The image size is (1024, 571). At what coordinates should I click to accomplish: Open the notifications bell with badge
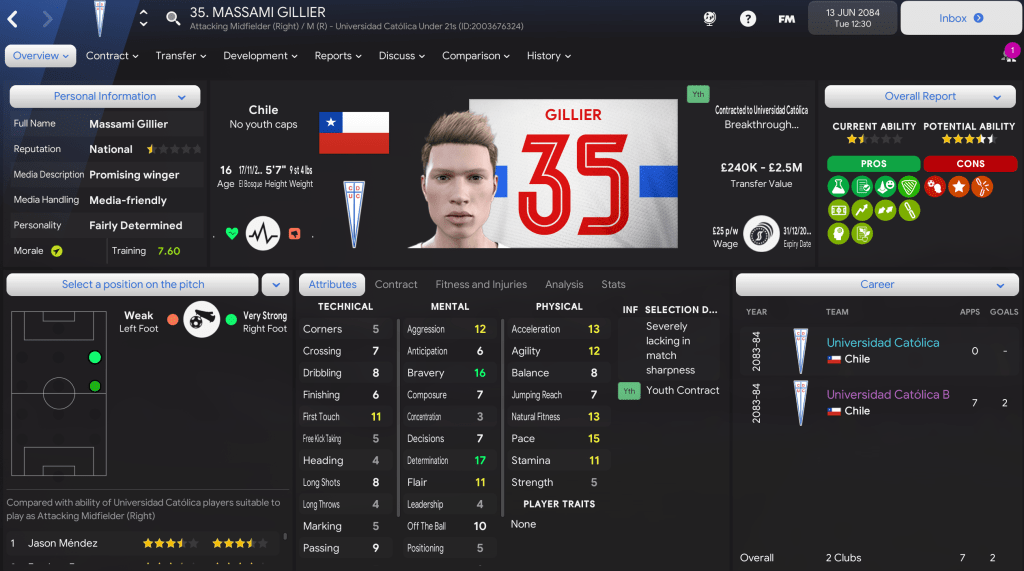1010,53
